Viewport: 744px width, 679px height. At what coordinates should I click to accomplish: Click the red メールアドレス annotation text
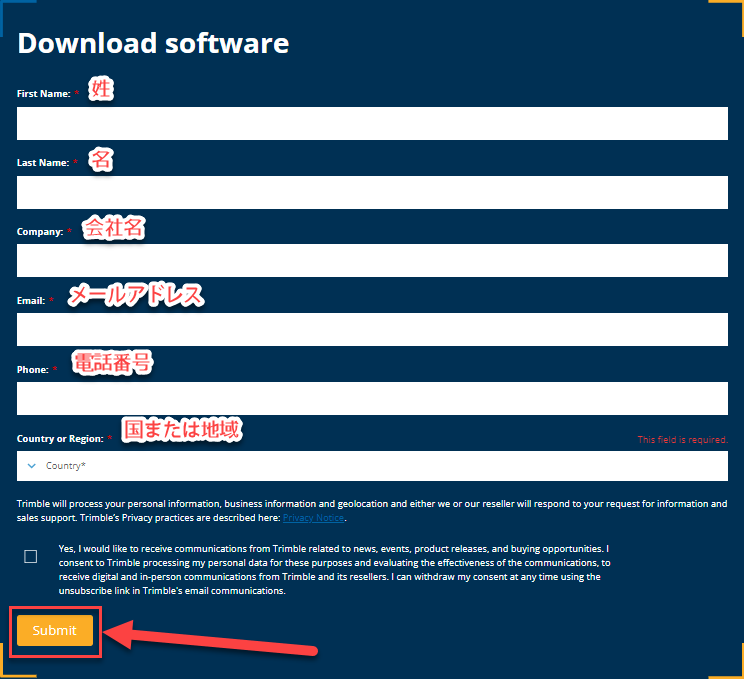point(135,295)
